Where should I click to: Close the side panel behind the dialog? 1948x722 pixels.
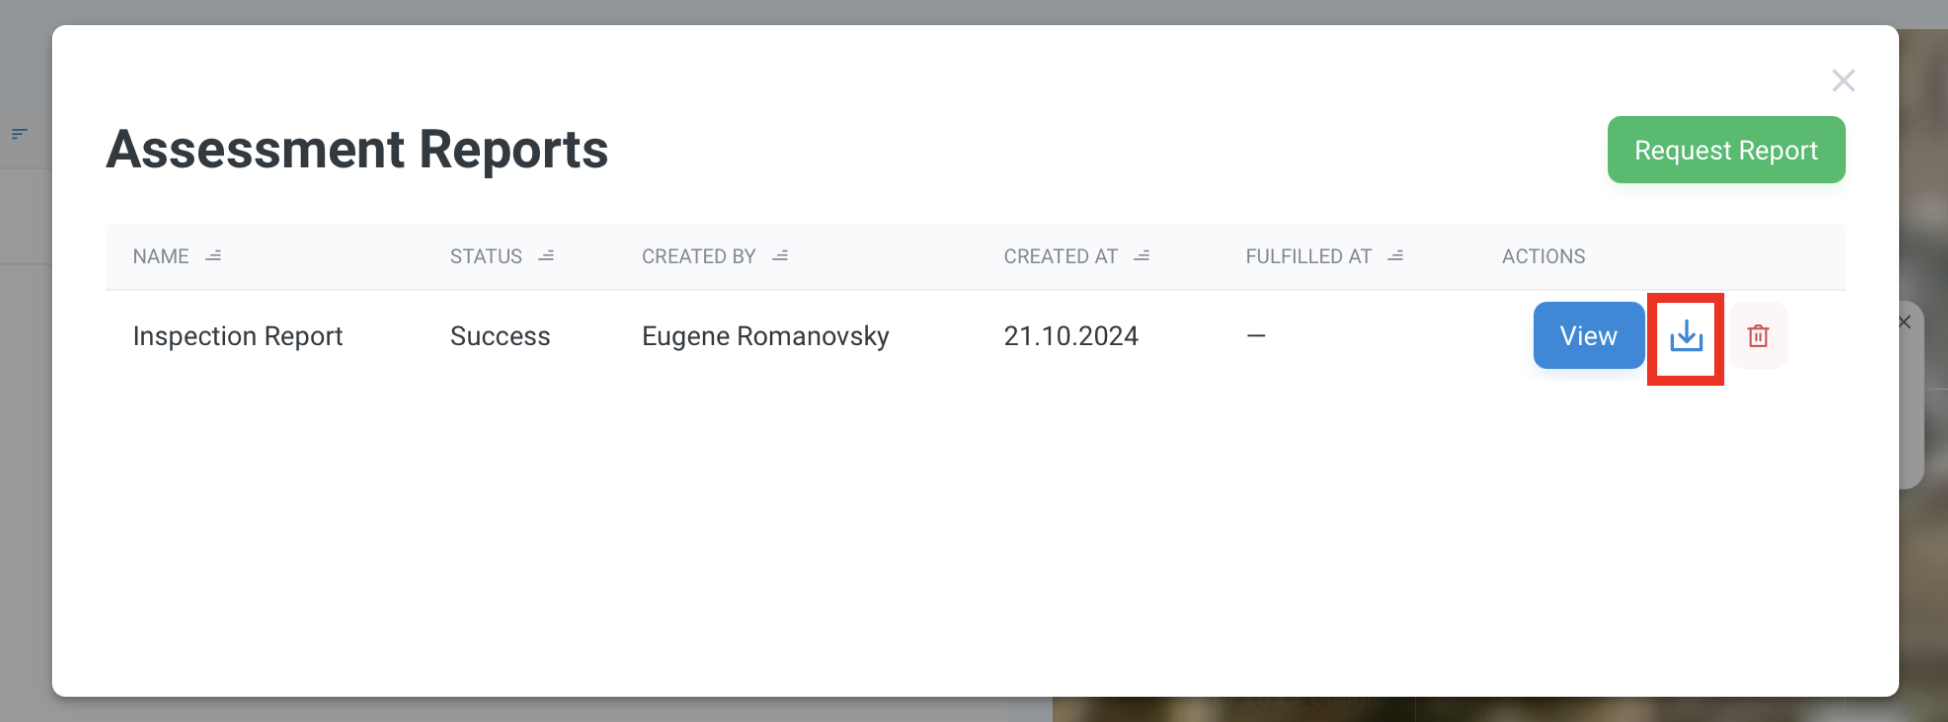point(1905,322)
